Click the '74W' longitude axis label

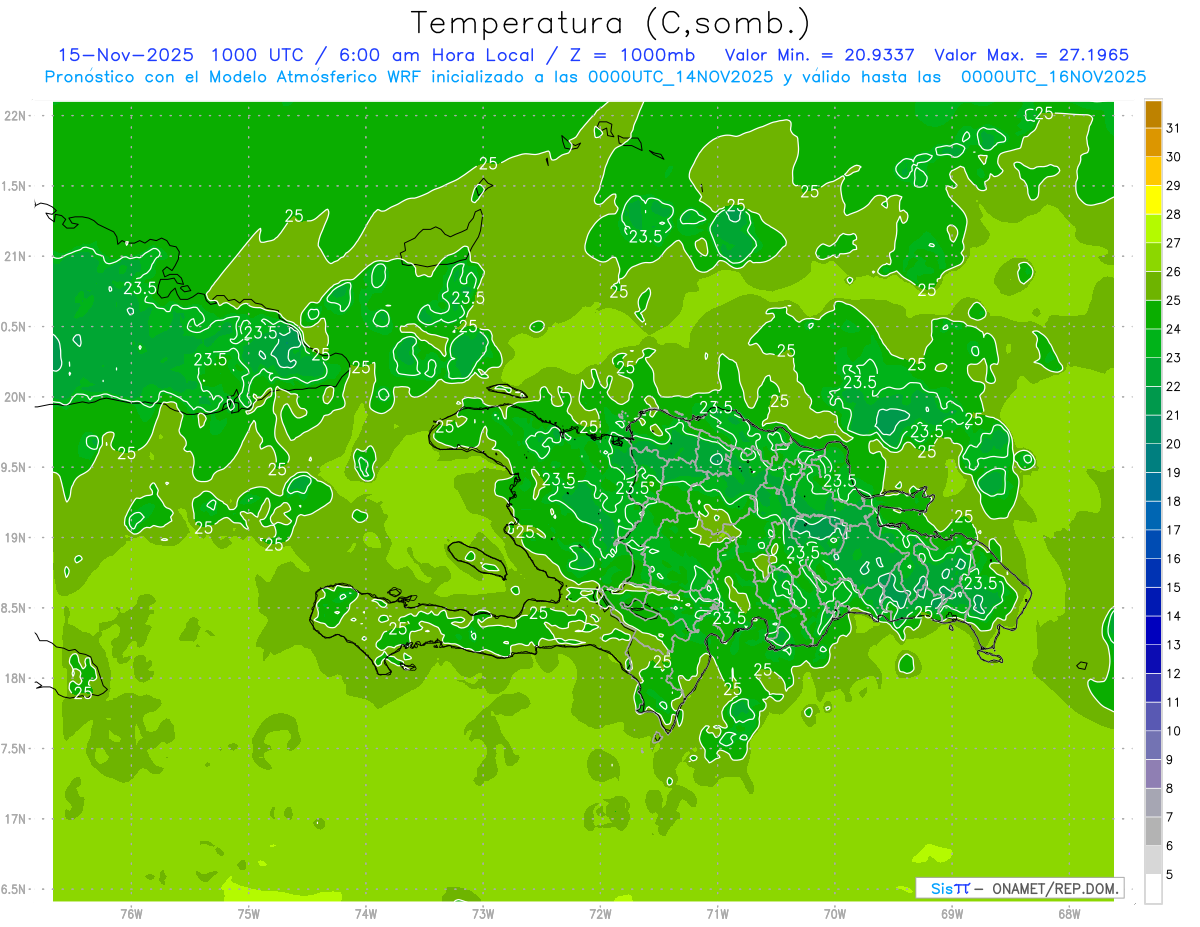366,913
